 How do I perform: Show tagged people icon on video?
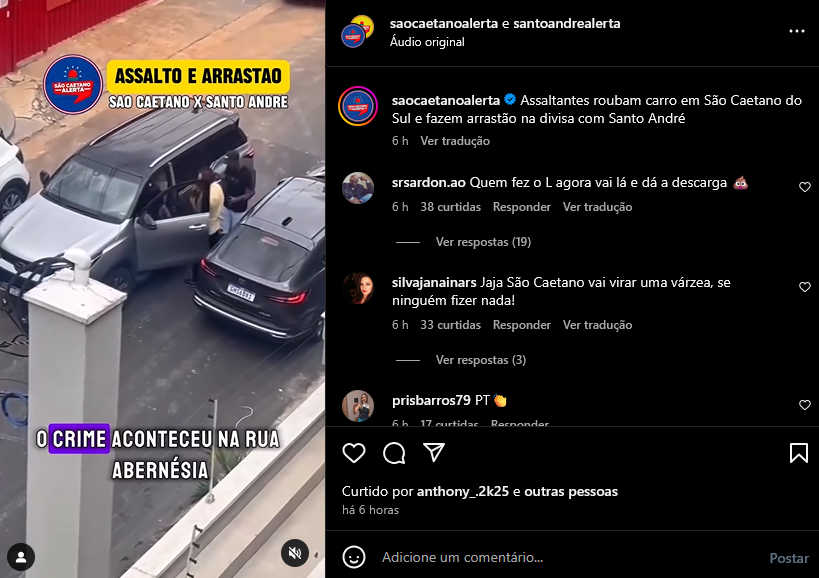point(21,557)
